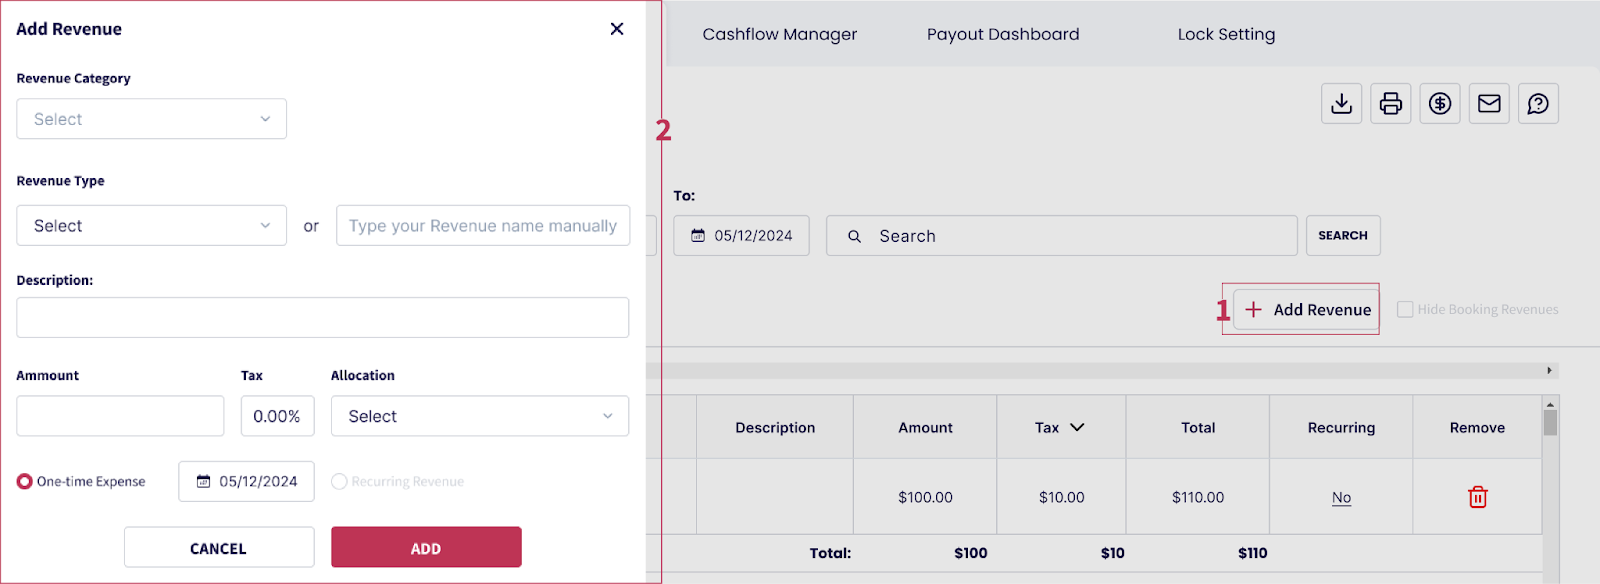Click the horizontal scrollbar right arrow
Image resolution: width=1600 pixels, height=584 pixels.
point(1549,371)
